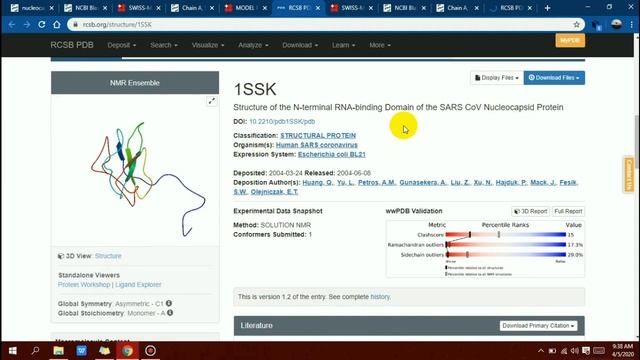Click the screen recorder taskbar icon
The width and height of the screenshot is (640, 360).
[x=150, y=351]
